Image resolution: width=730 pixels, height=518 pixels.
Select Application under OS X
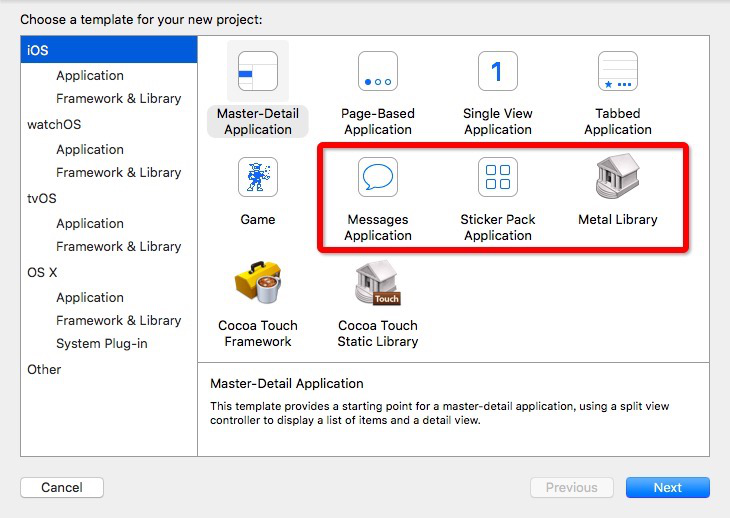(x=90, y=297)
